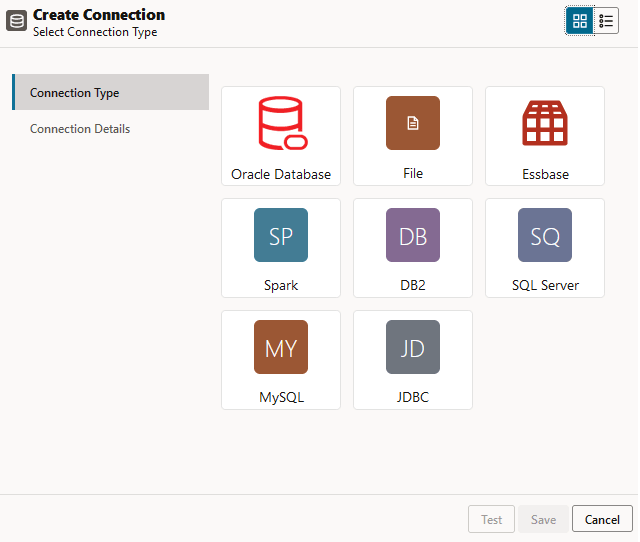Viewport: 640px width, 542px height.
Task: Click the database icon beside Create Connection
Action: (16, 21)
